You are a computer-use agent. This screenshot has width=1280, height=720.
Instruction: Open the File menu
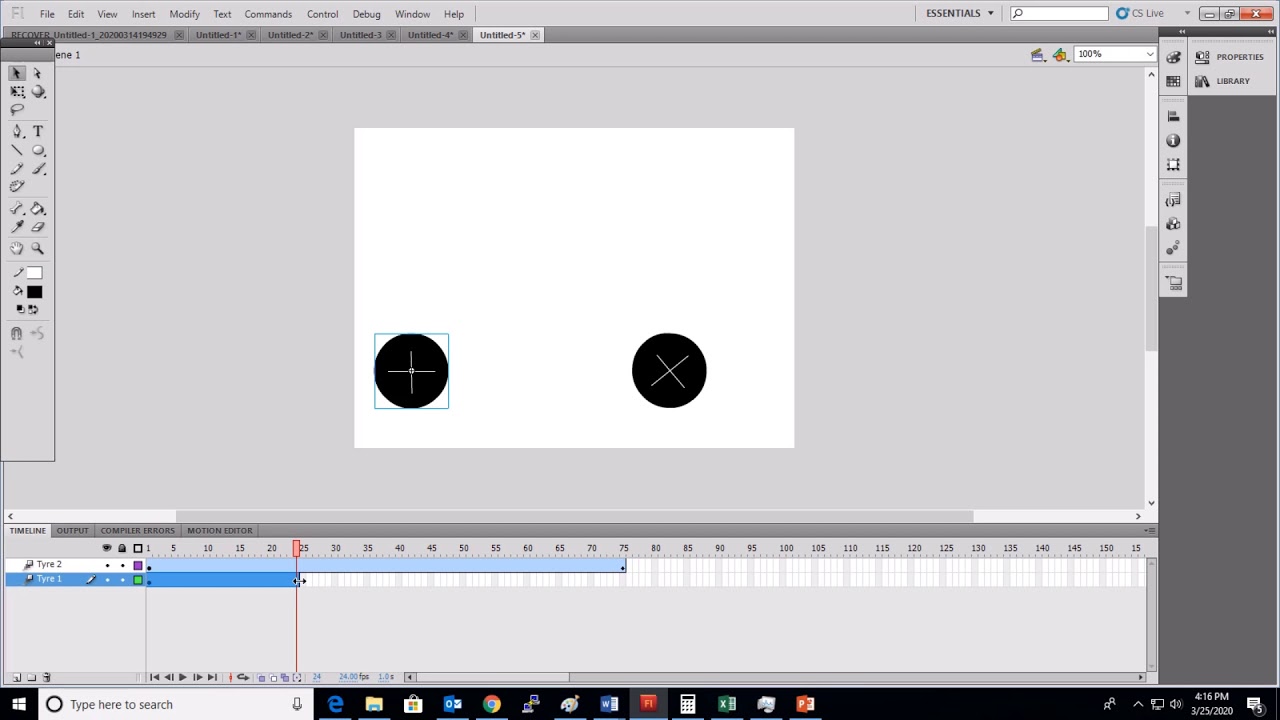click(x=47, y=14)
